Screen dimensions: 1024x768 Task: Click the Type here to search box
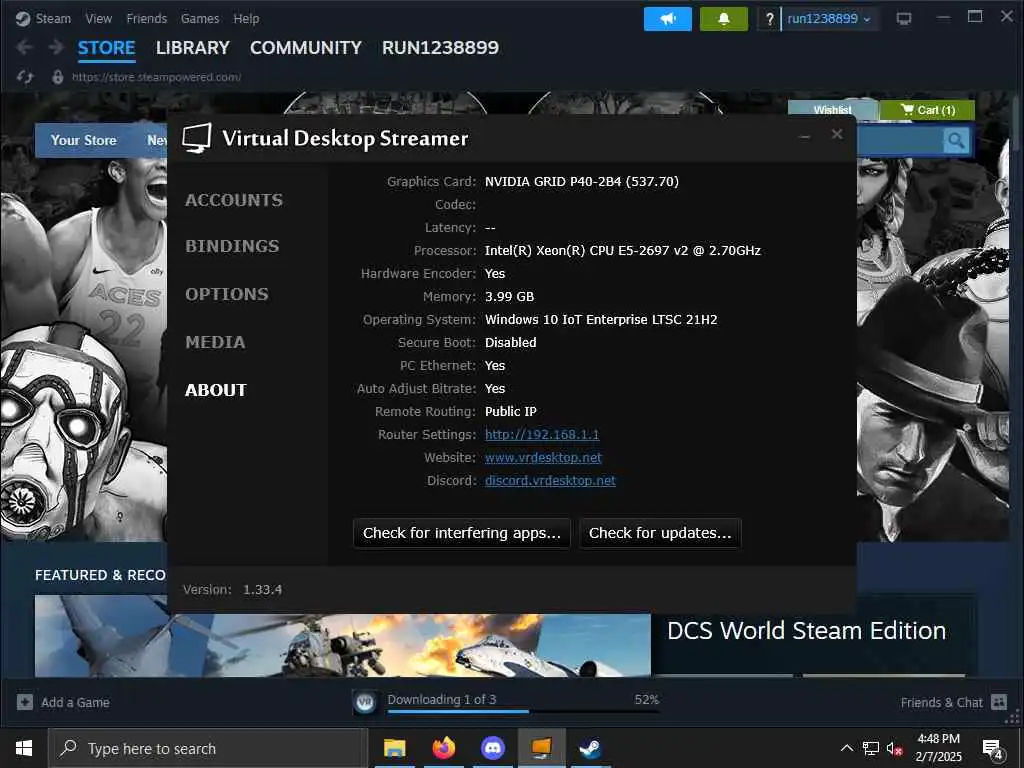(209, 748)
